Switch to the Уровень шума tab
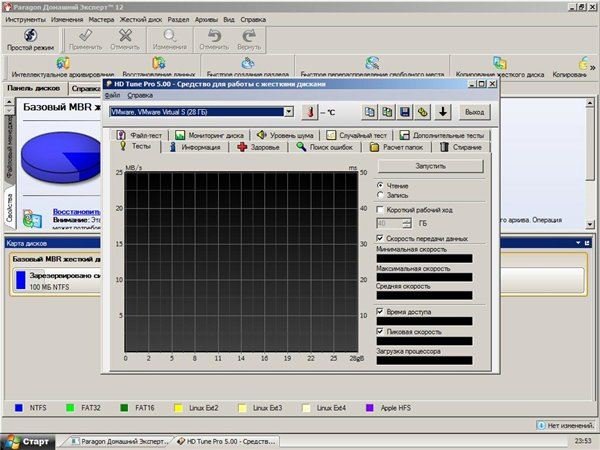600x450 pixels. click(285, 135)
